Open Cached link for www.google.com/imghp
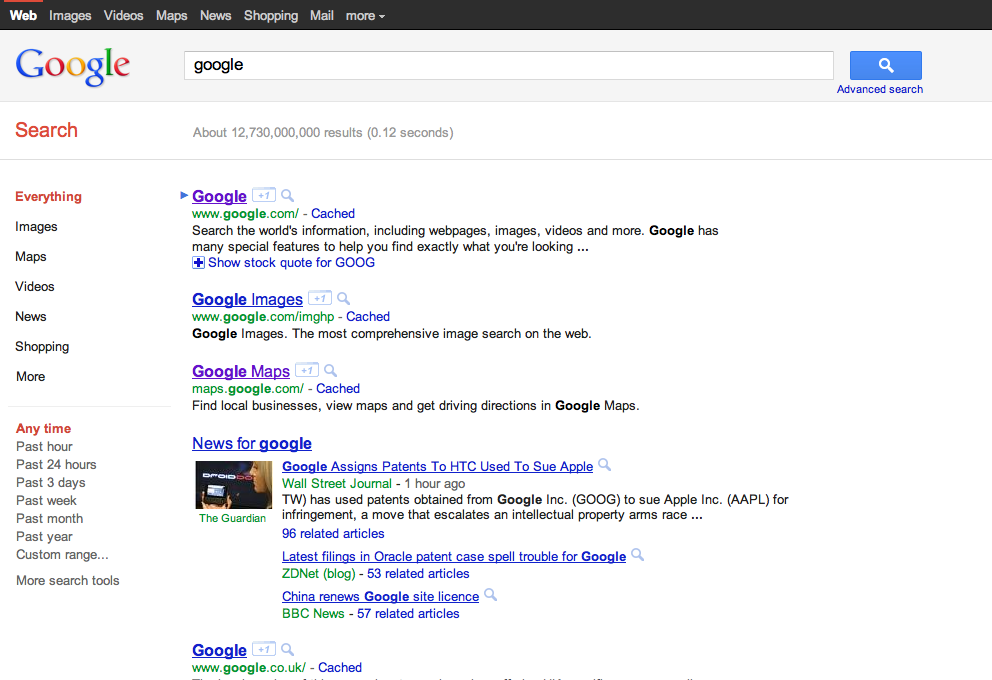 pyautogui.click(x=368, y=316)
